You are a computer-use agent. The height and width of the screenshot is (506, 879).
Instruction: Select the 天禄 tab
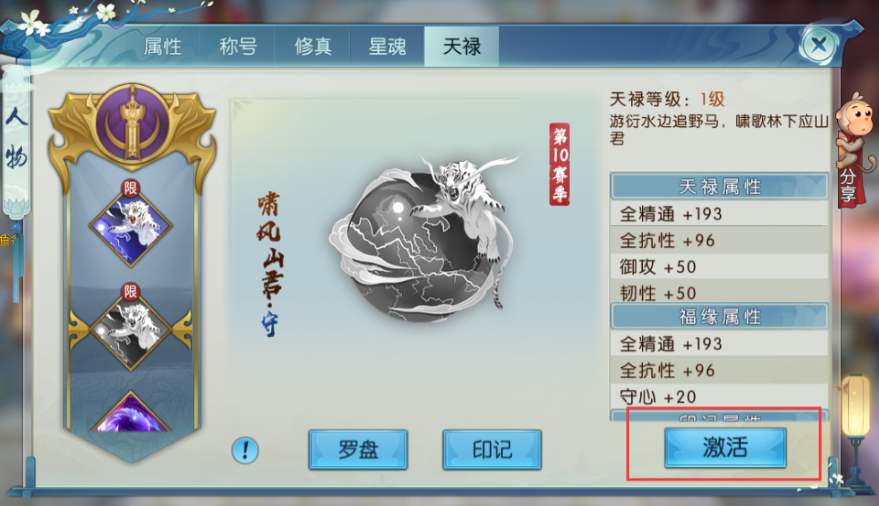point(461,47)
